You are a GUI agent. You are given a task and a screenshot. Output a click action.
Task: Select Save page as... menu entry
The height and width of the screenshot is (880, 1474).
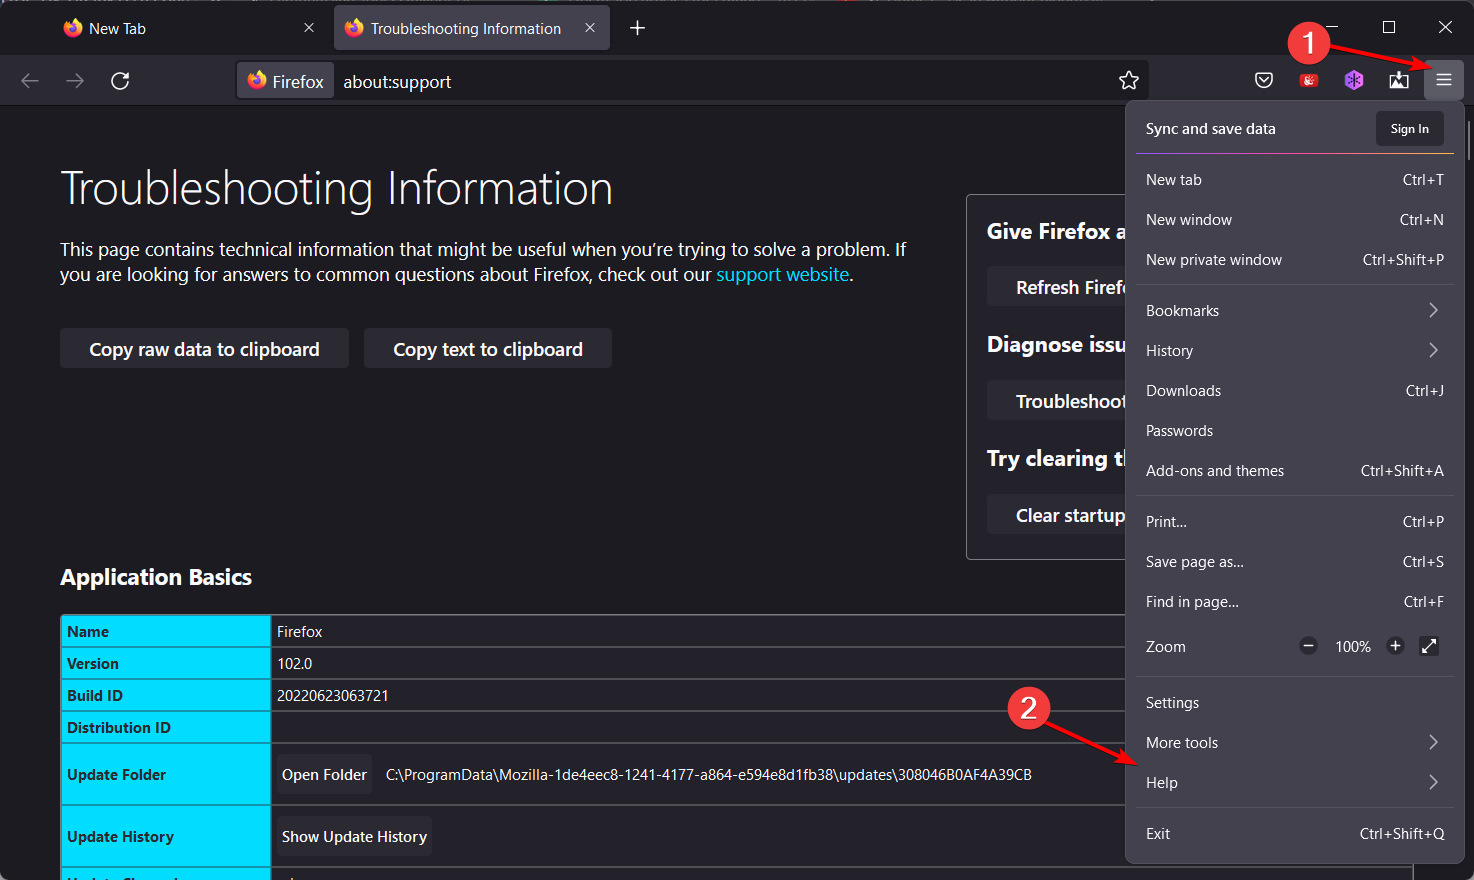point(1295,562)
